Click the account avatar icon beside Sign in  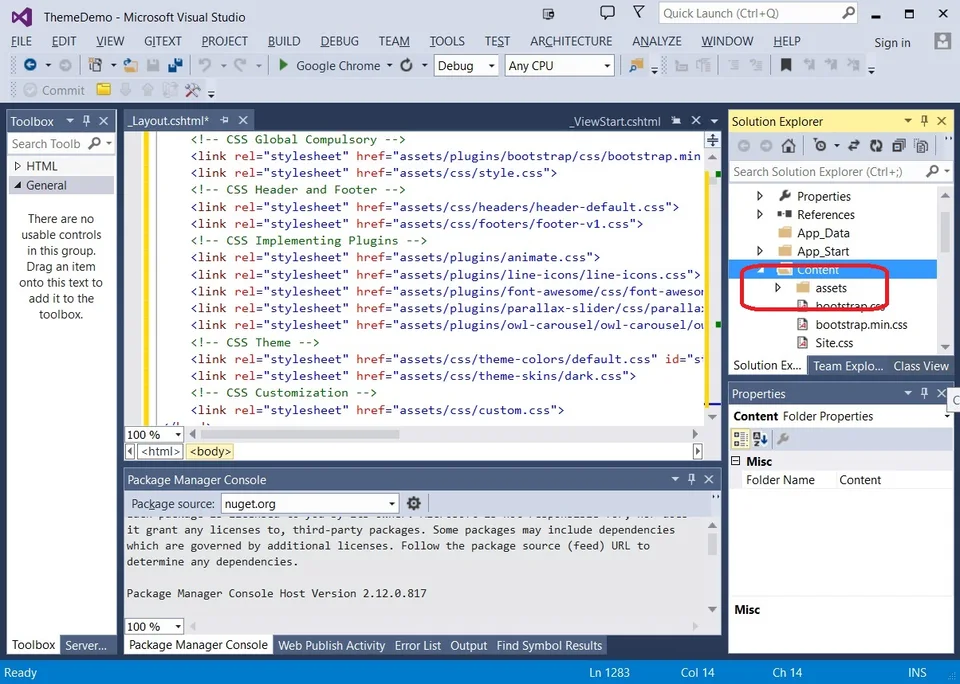942,42
